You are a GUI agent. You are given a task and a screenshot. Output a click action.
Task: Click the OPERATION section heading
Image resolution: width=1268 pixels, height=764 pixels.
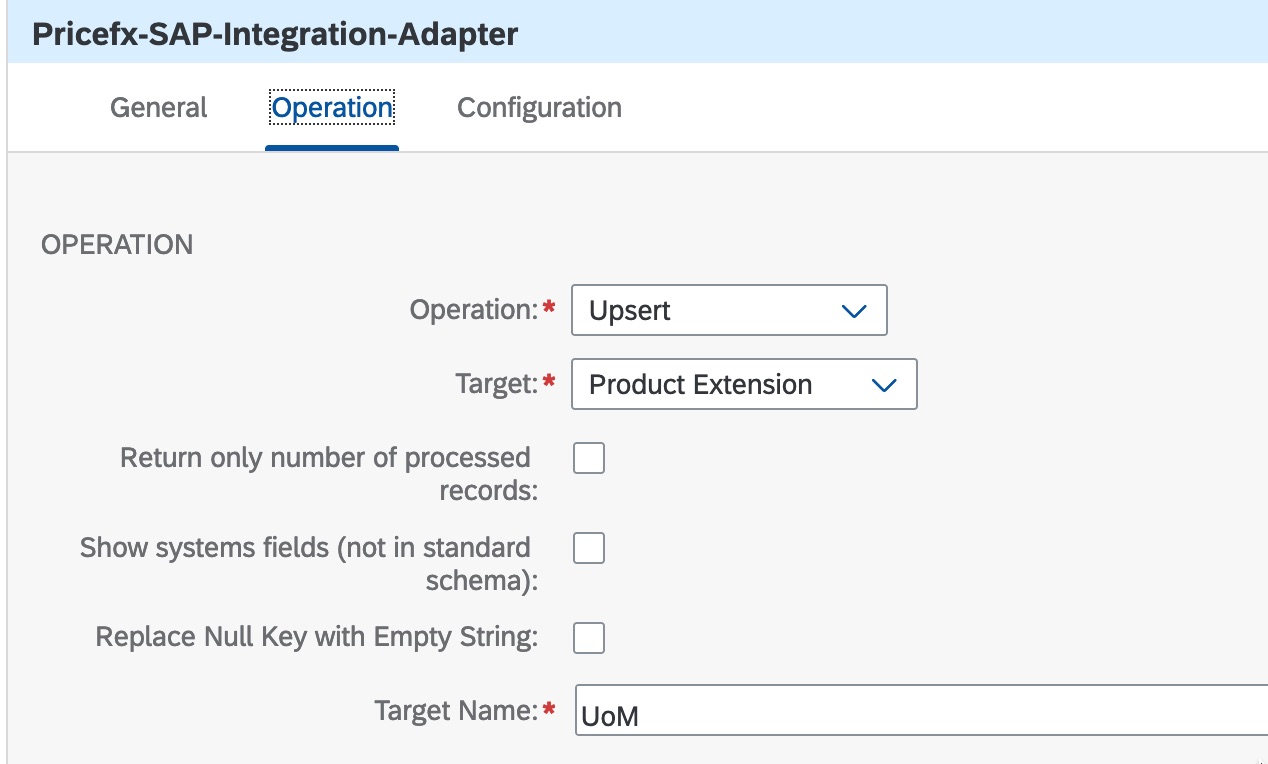click(x=117, y=245)
